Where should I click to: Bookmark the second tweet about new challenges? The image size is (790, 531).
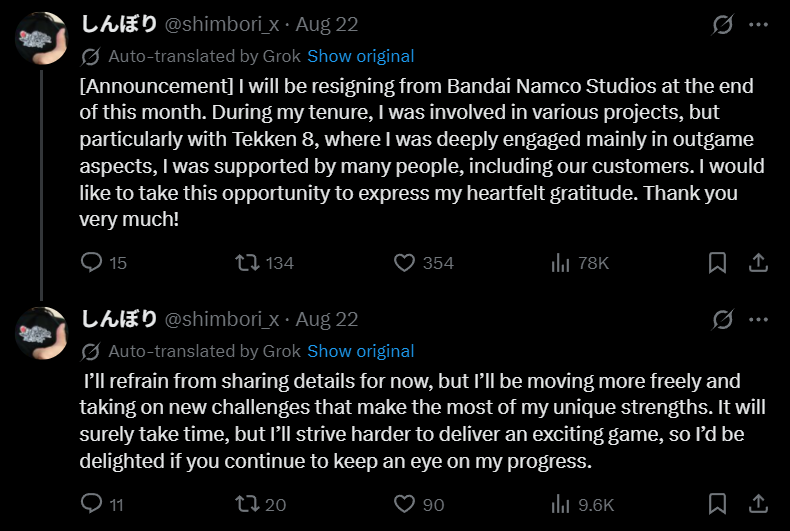click(x=717, y=504)
